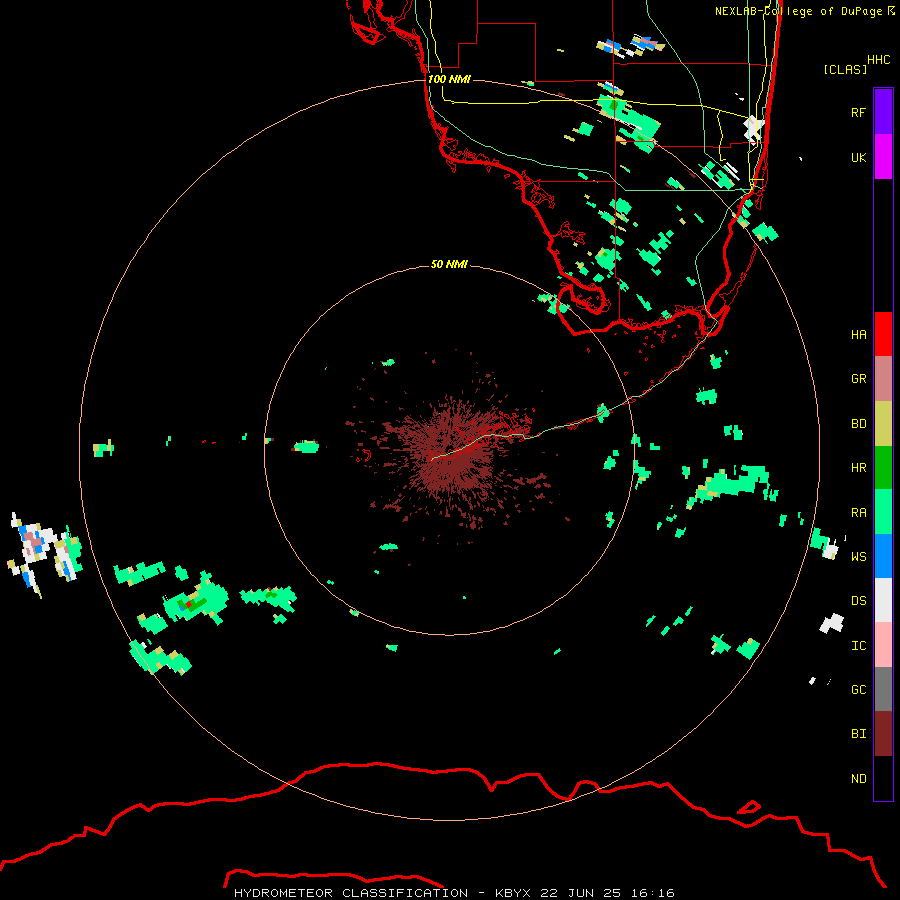
Task: Click the RF purple legend swatch
Action: pyautogui.click(x=883, y=112)
